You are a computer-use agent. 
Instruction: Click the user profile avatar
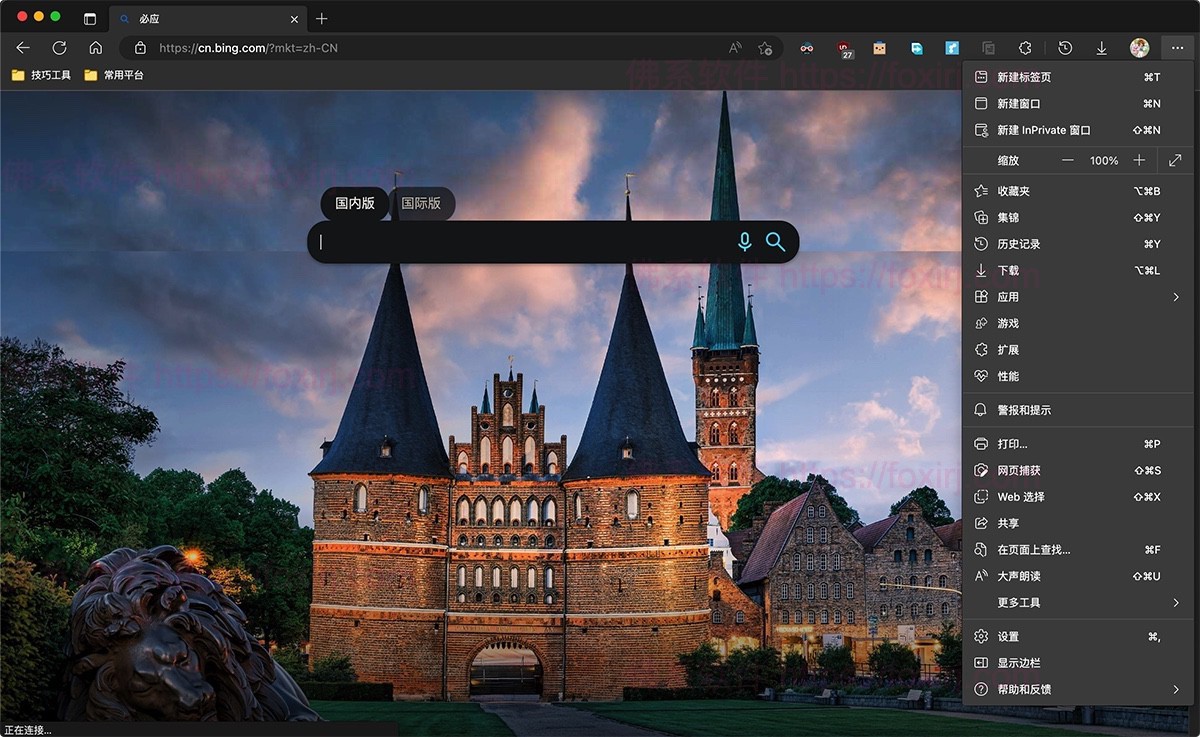click(x=1139, y=48)
